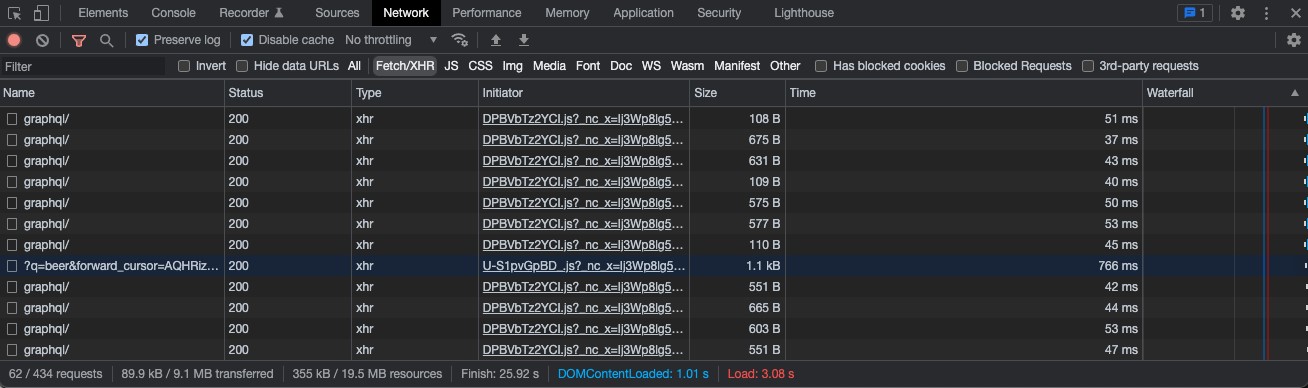Open the Memory tab
1308x388 pixels.
[567, 13]
